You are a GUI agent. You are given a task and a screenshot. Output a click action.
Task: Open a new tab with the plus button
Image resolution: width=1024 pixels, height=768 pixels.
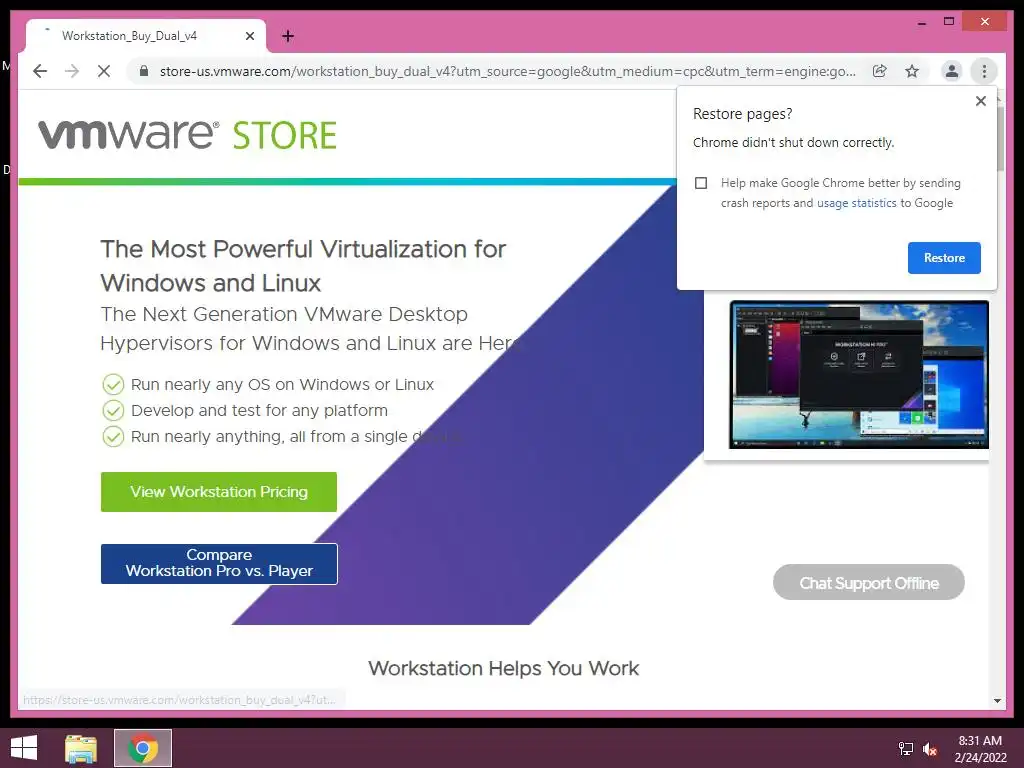288,36
